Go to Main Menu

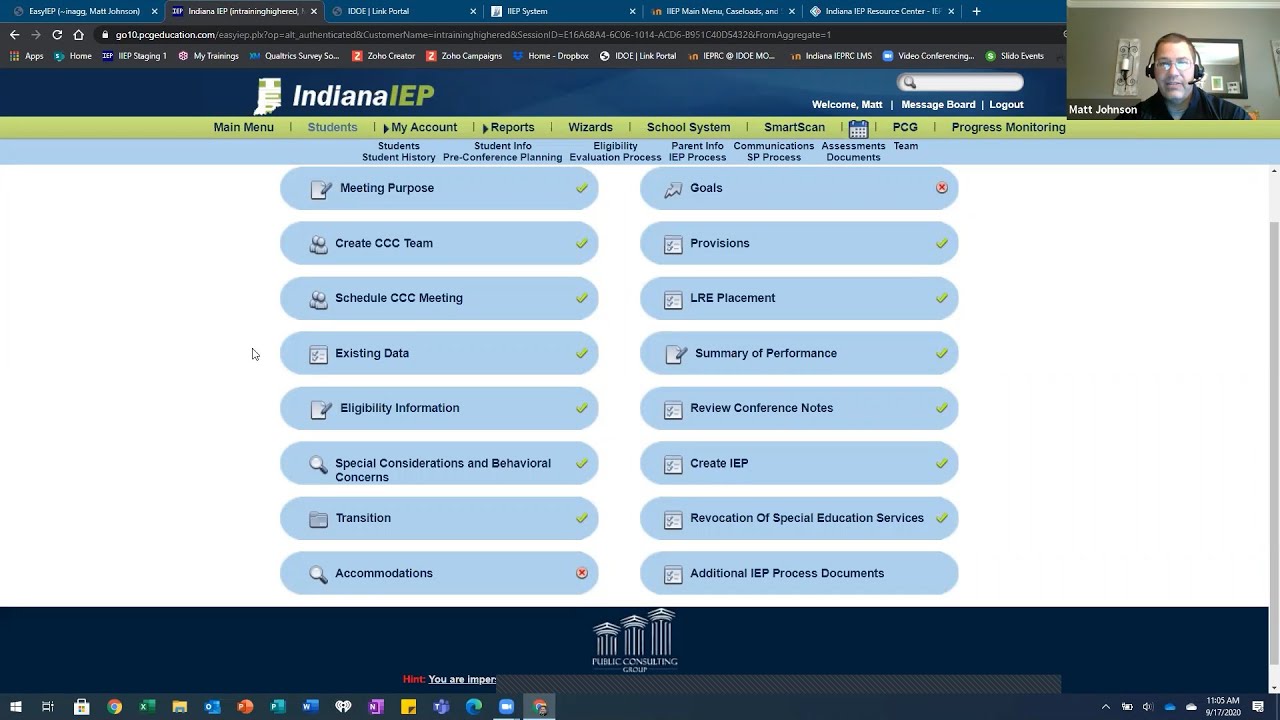243,127
